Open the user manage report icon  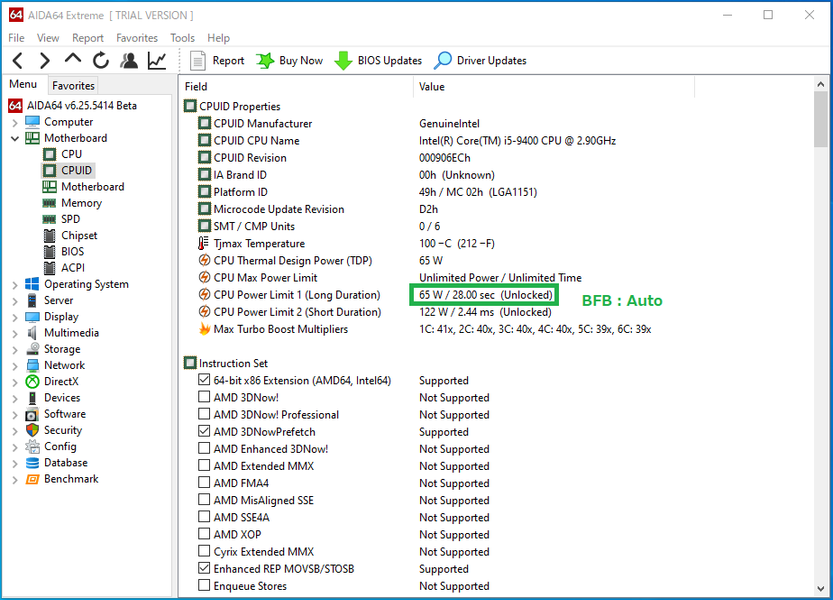coord(129,61)
